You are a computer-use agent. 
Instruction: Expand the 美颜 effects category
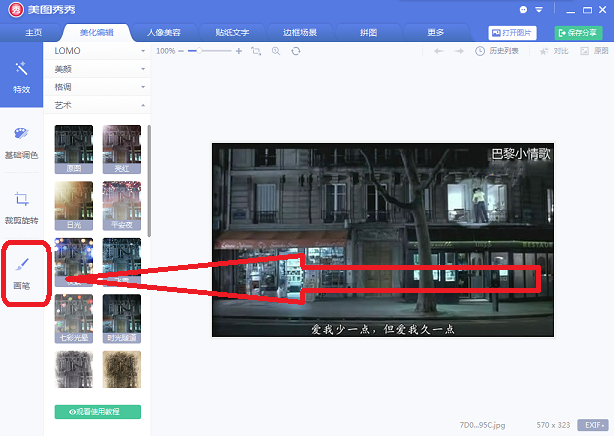pos(97,69)
